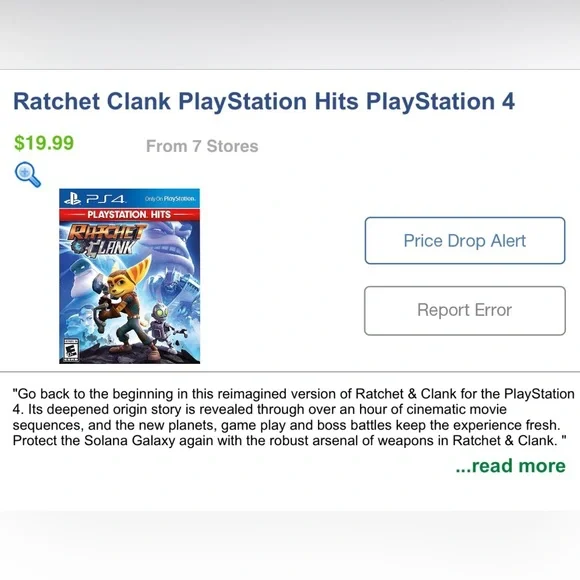Open the Ratchet Clank PlayStation Hits title
This screenshot has width=580, height=580.
tap(264, 101)
